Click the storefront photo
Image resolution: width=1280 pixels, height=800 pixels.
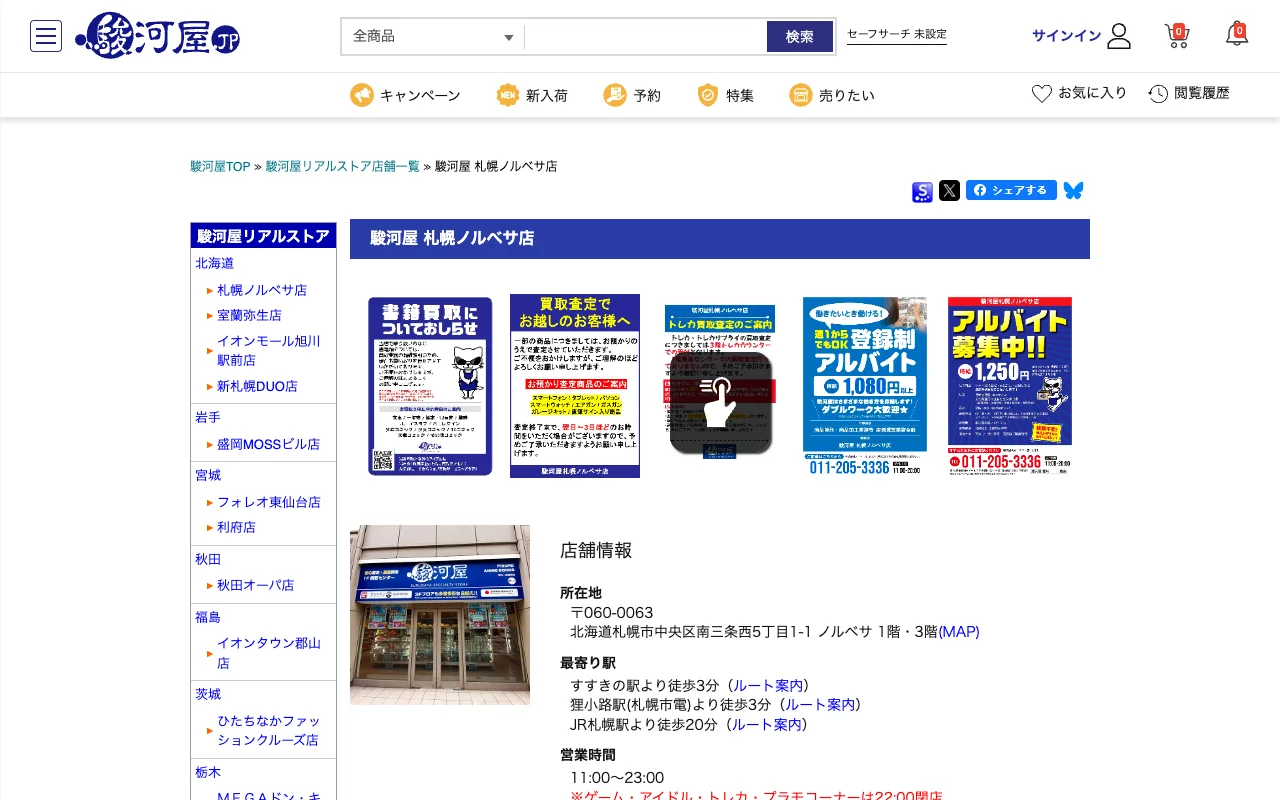440,615
